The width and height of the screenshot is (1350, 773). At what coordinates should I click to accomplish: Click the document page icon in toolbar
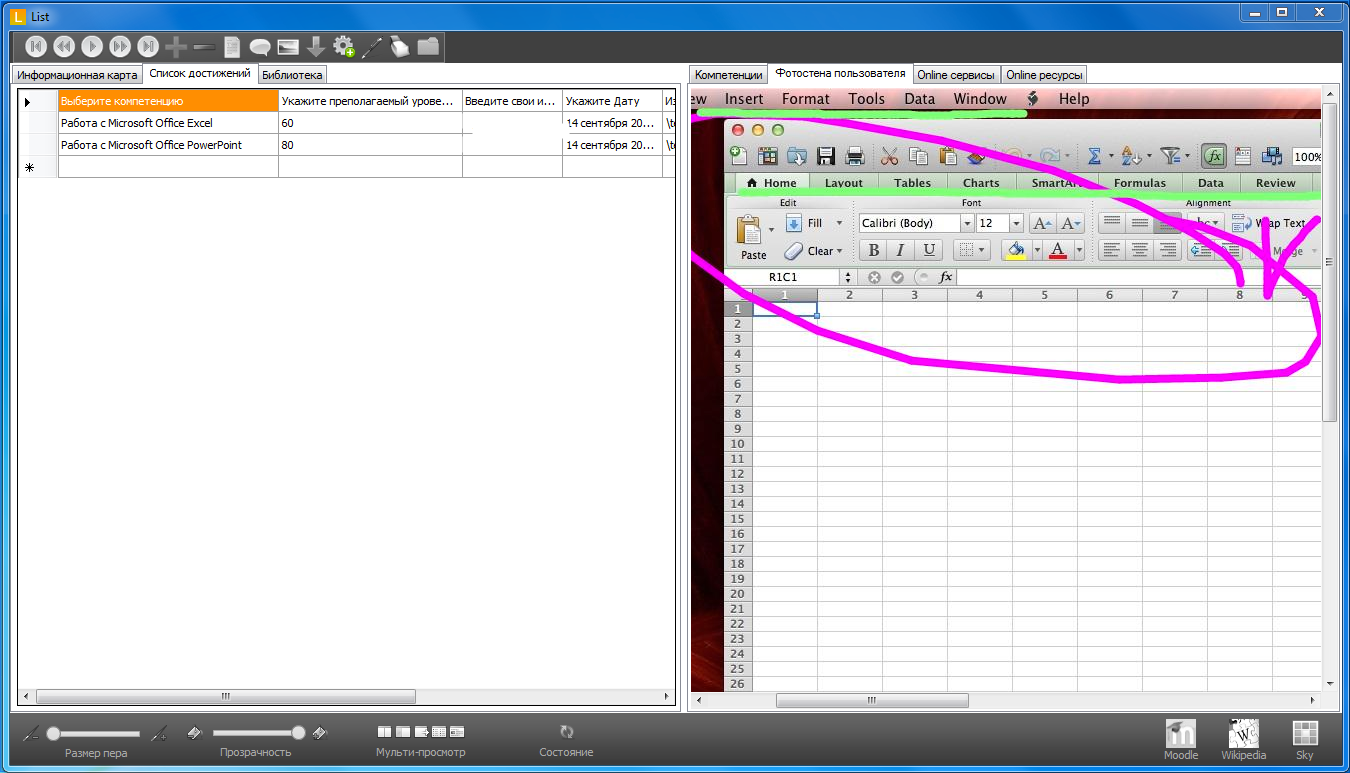[232, 46]
